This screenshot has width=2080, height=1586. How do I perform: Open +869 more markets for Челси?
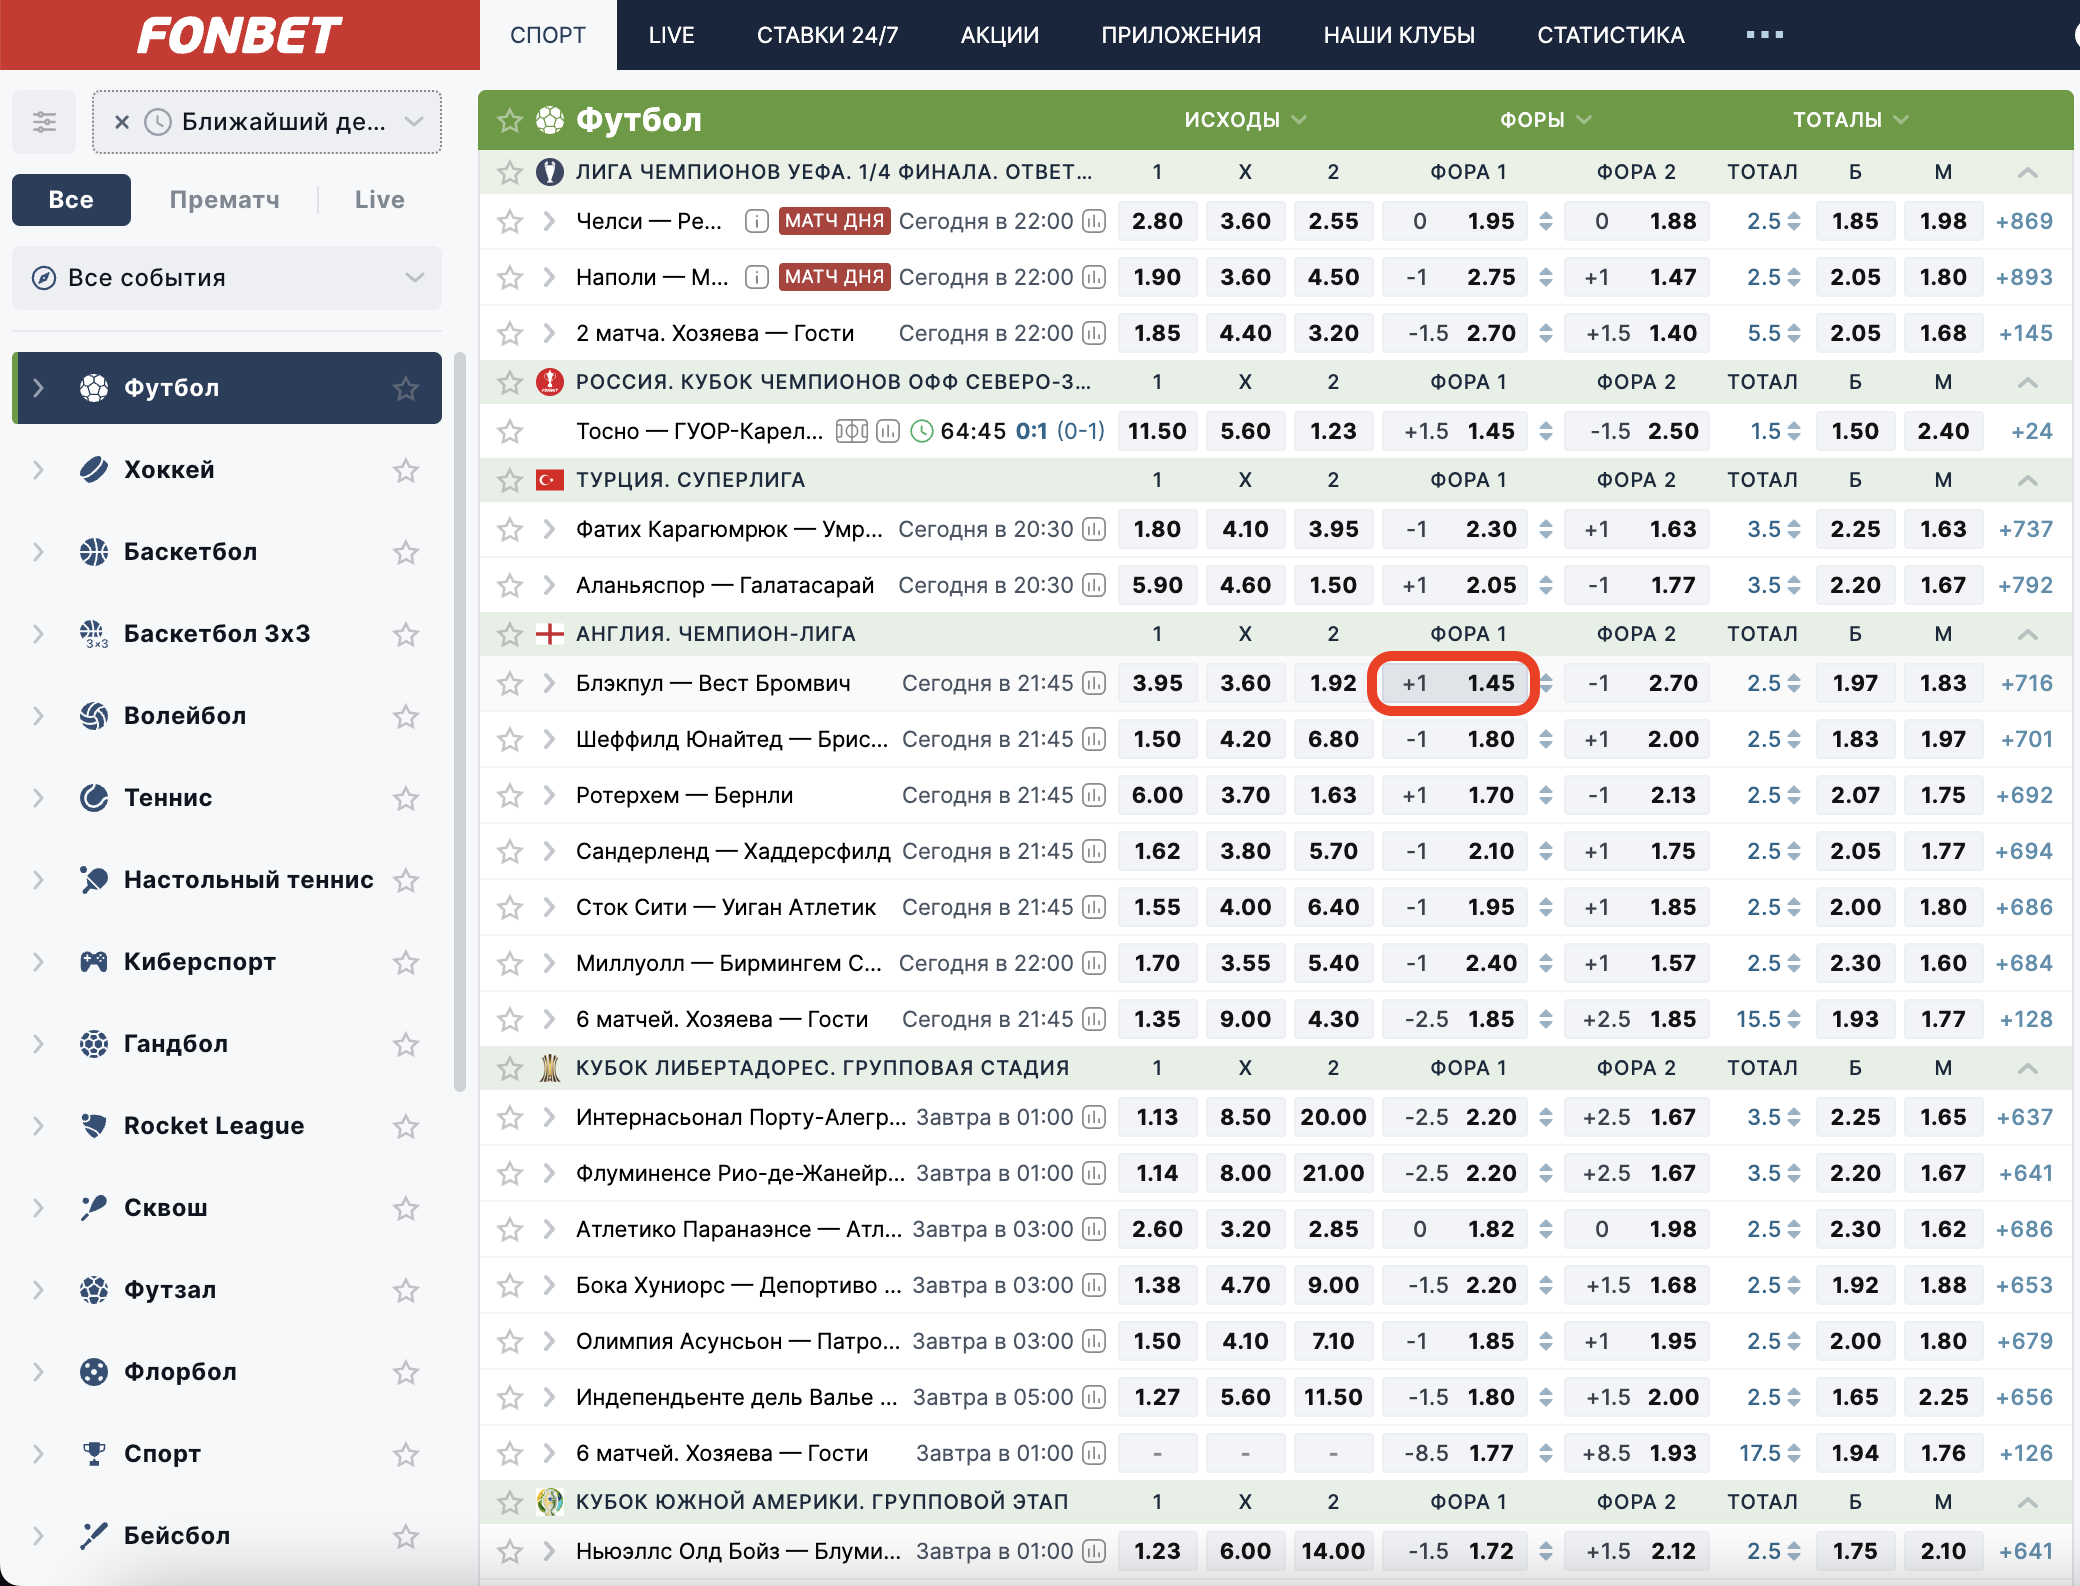pos(2024,221)
